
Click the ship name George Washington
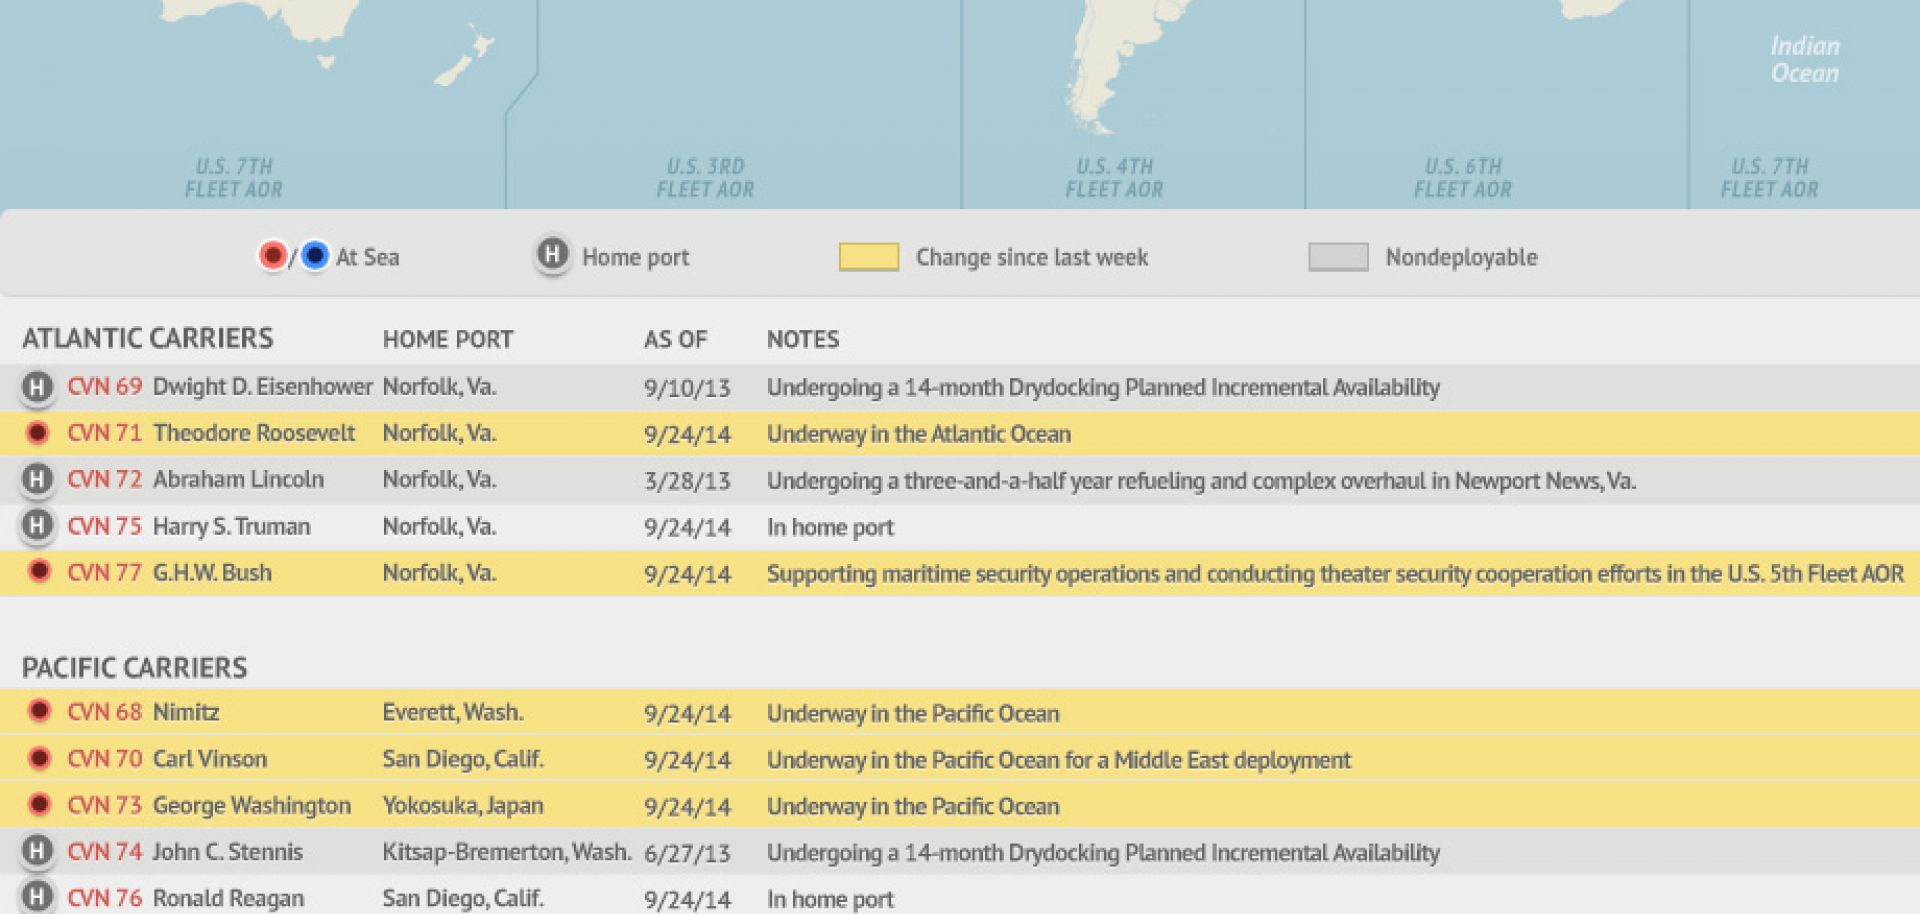[x=252, y=806]
